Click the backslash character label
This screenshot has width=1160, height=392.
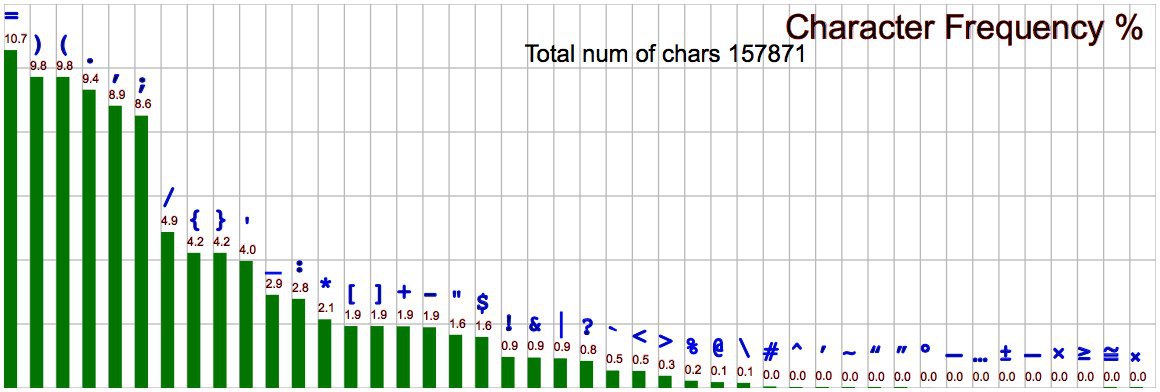745,348
